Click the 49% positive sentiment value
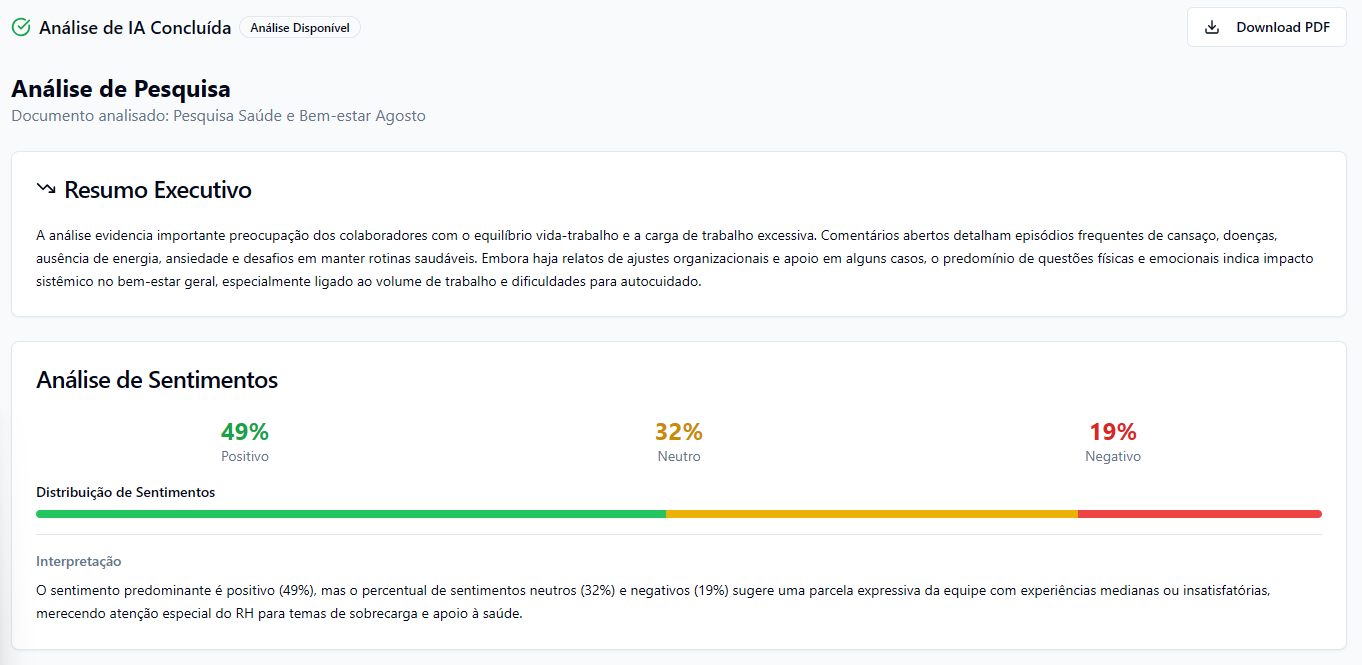 245,432
